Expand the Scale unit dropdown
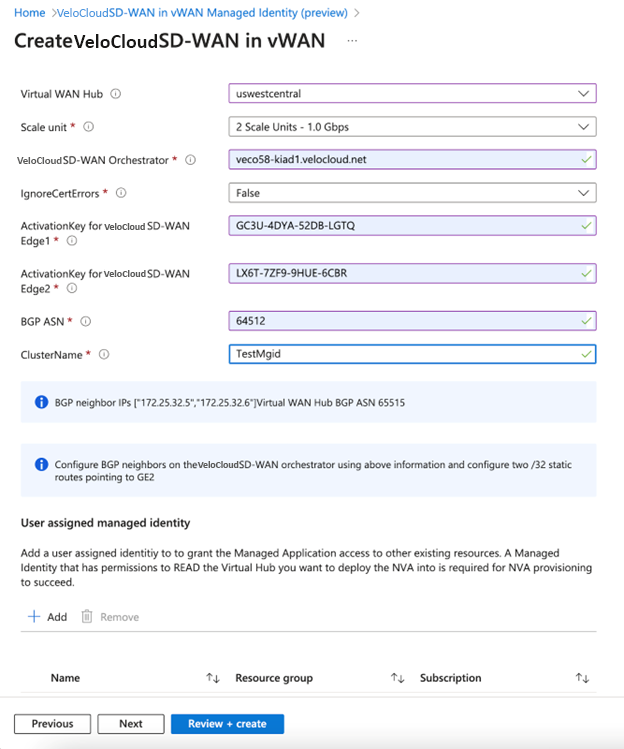 412,127
